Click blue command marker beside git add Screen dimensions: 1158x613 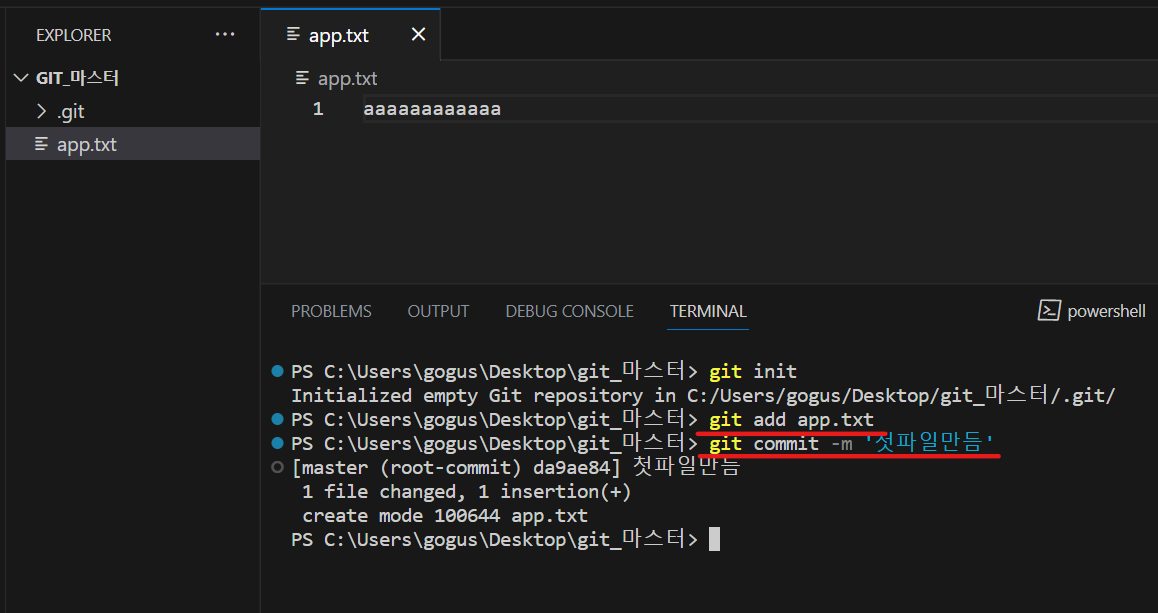(x=278, y=419)
